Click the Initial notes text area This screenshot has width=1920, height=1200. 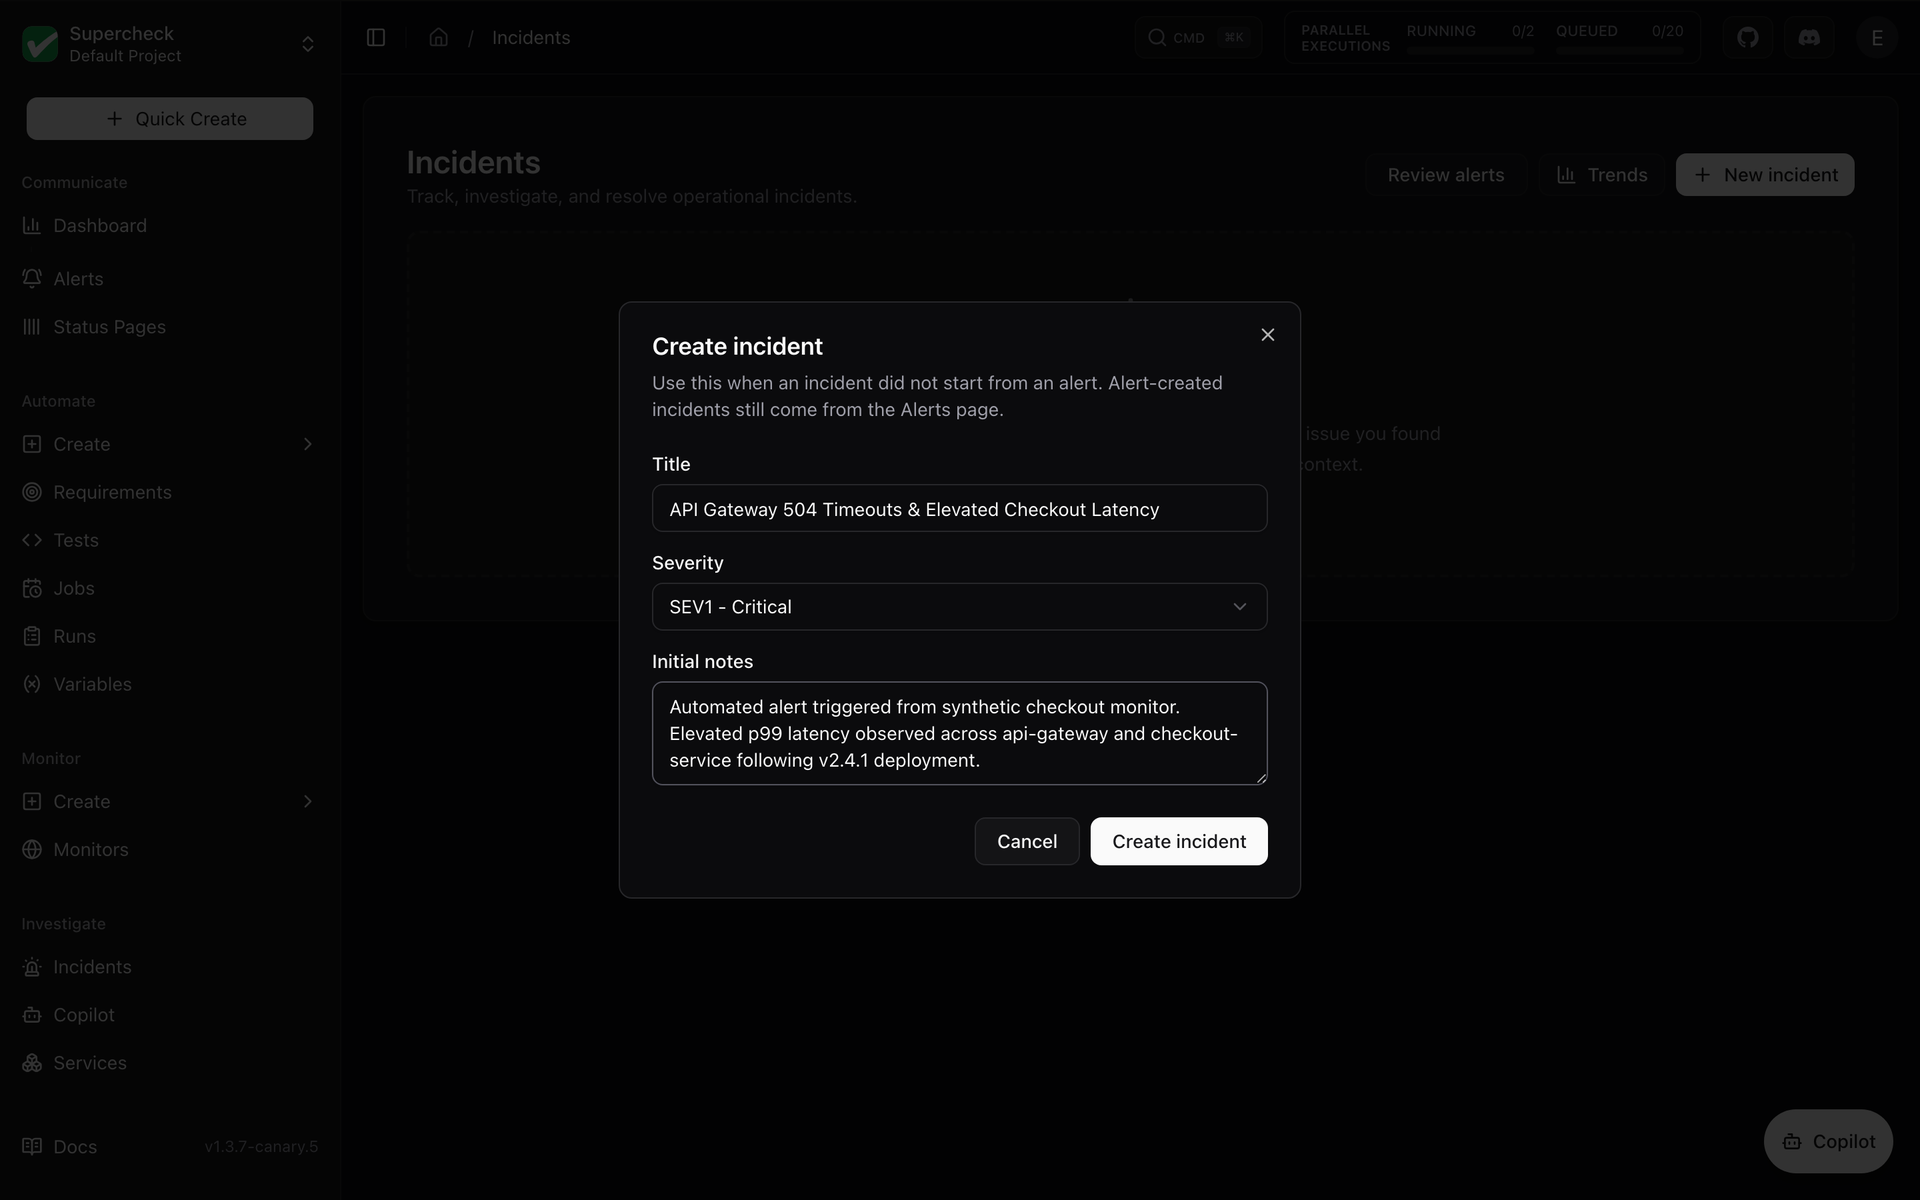click(959, 733)
